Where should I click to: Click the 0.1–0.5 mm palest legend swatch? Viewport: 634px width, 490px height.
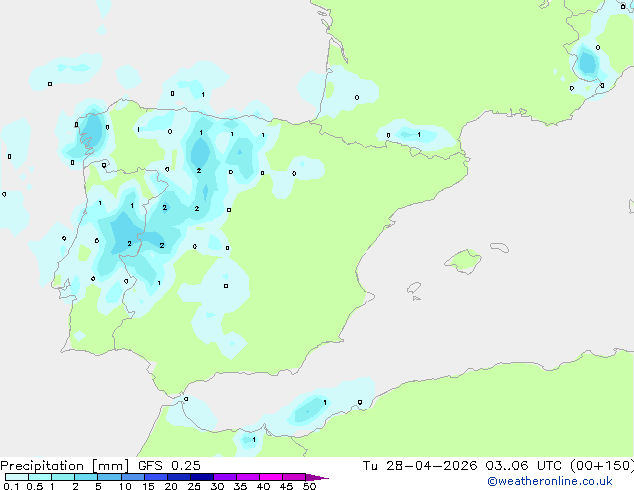click(17, 477)
